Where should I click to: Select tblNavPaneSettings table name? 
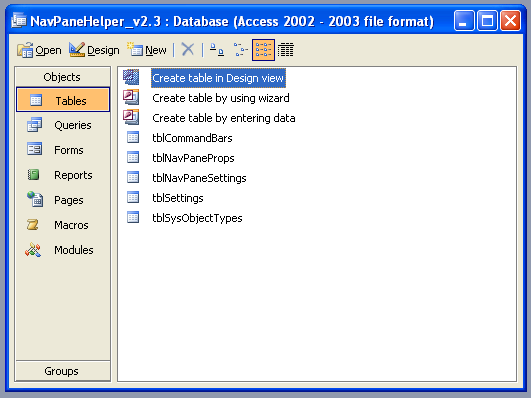[x=199, y=178]
